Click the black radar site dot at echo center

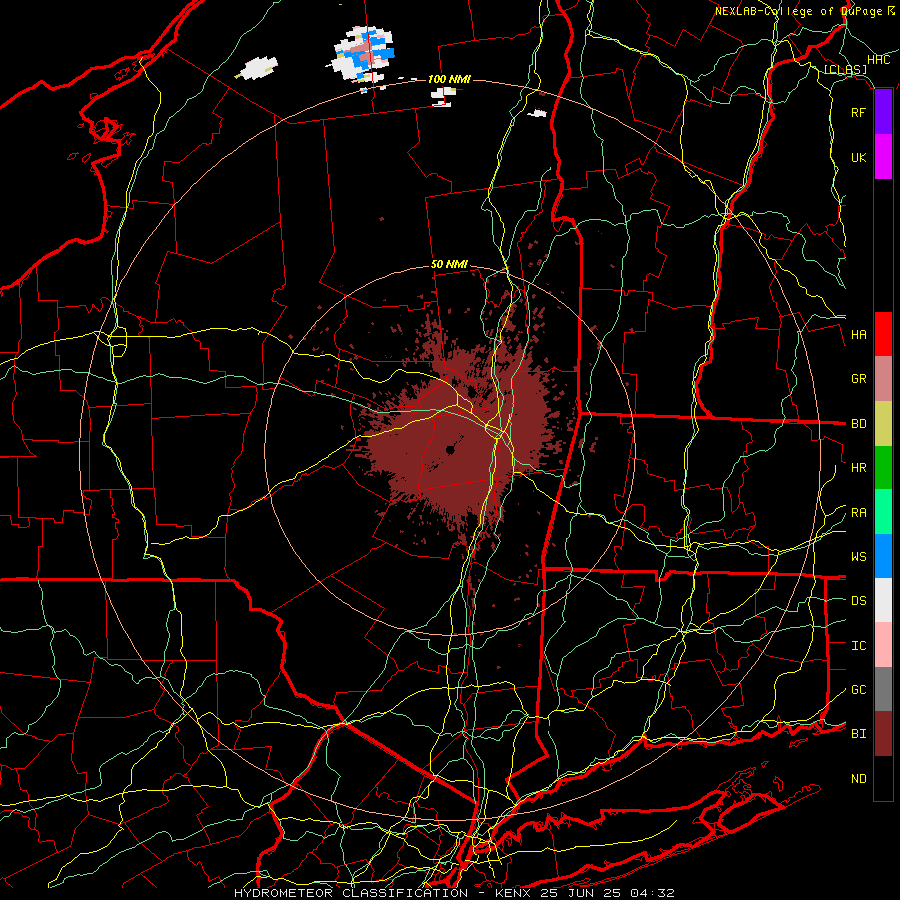coord(450,451)
